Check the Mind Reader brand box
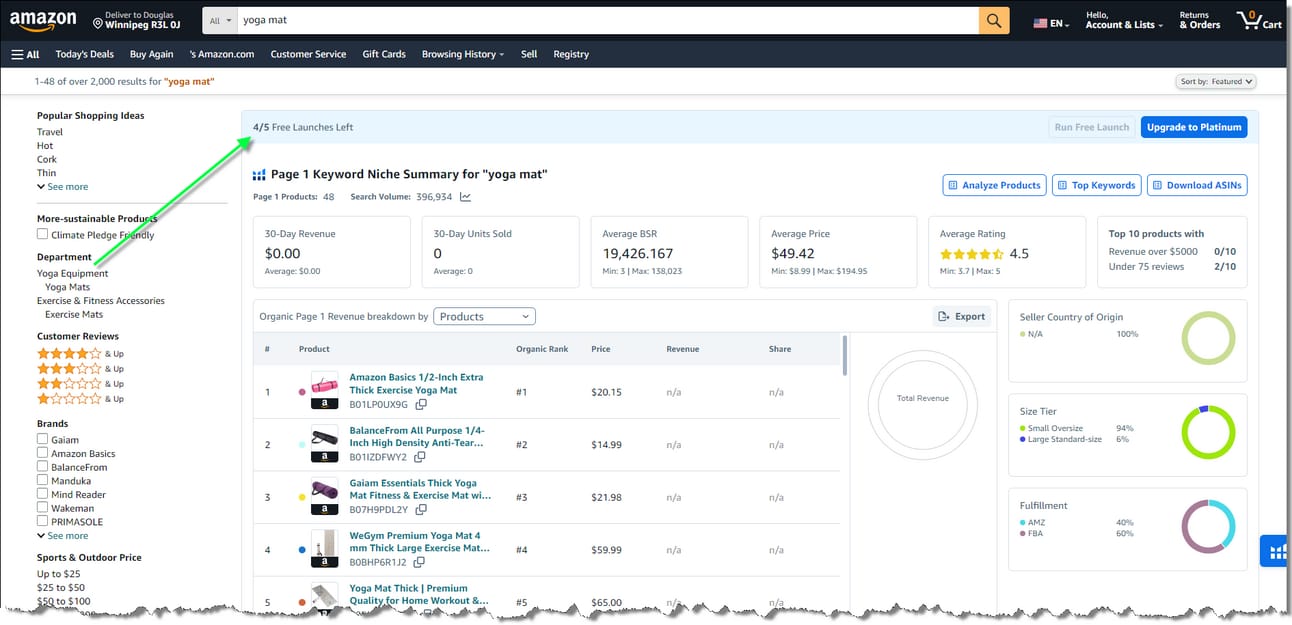Screen dimensions: 1292x625 (42, 494)
